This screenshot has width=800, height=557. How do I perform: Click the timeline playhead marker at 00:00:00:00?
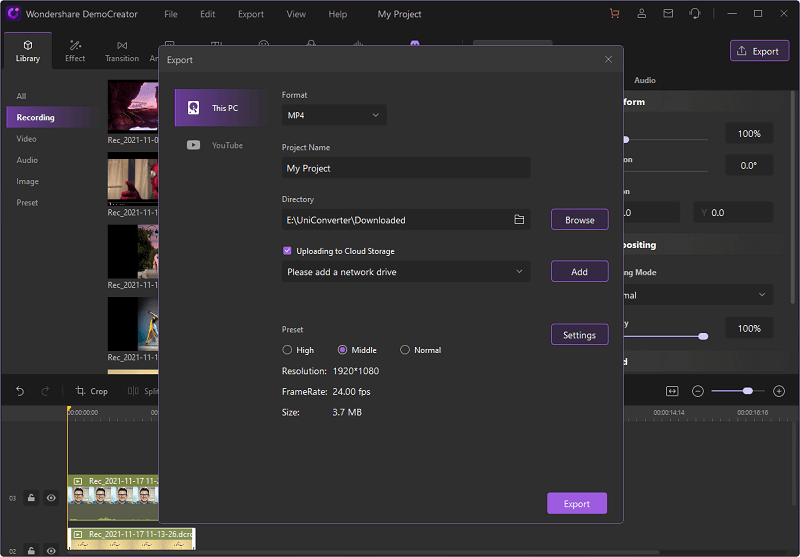(69, 410)
